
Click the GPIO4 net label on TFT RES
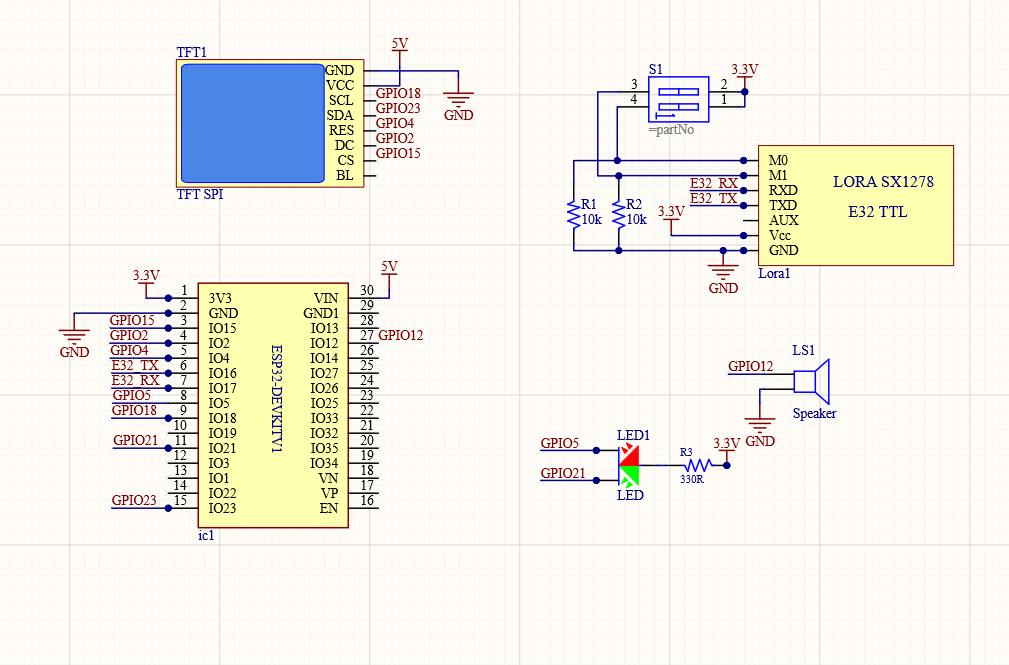click(x=395, y=123)
